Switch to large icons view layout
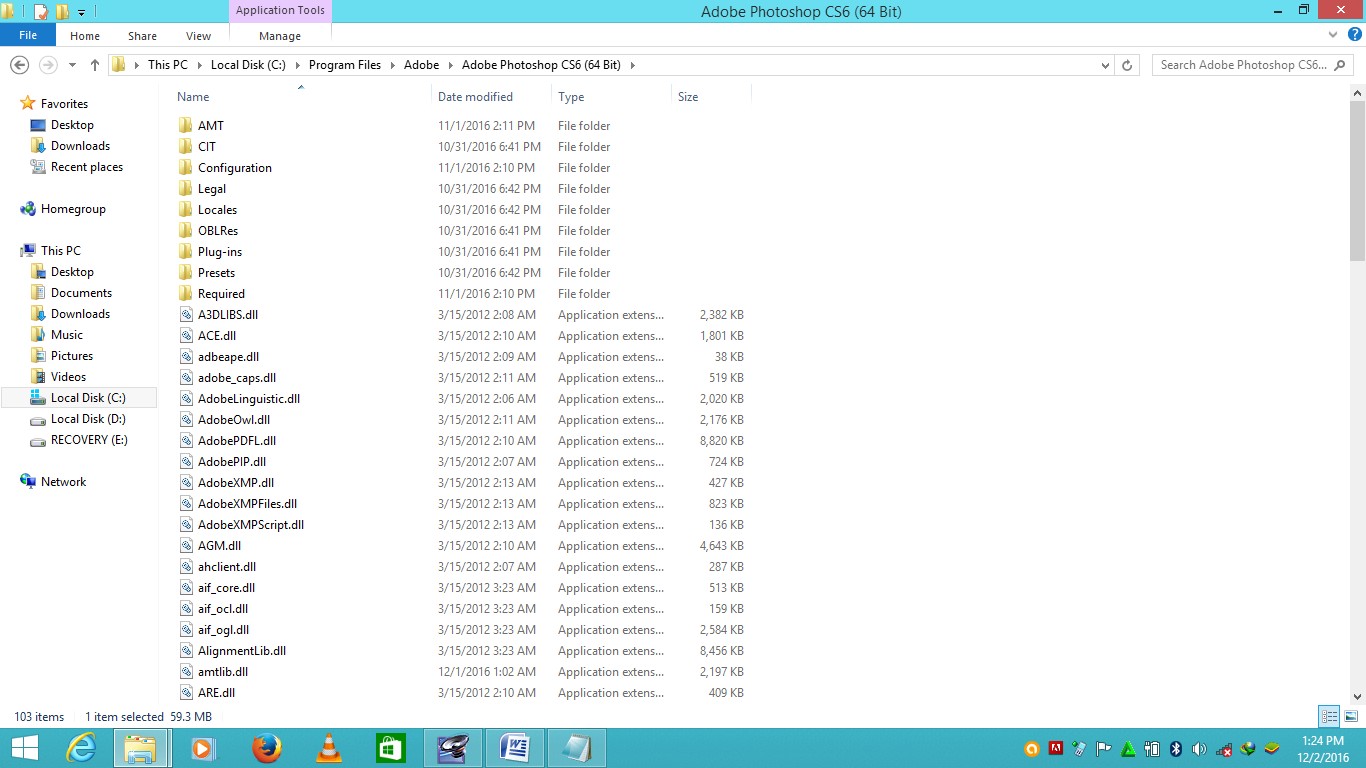The height and width of the screenshot is (768, 1366). [1351, 716]
